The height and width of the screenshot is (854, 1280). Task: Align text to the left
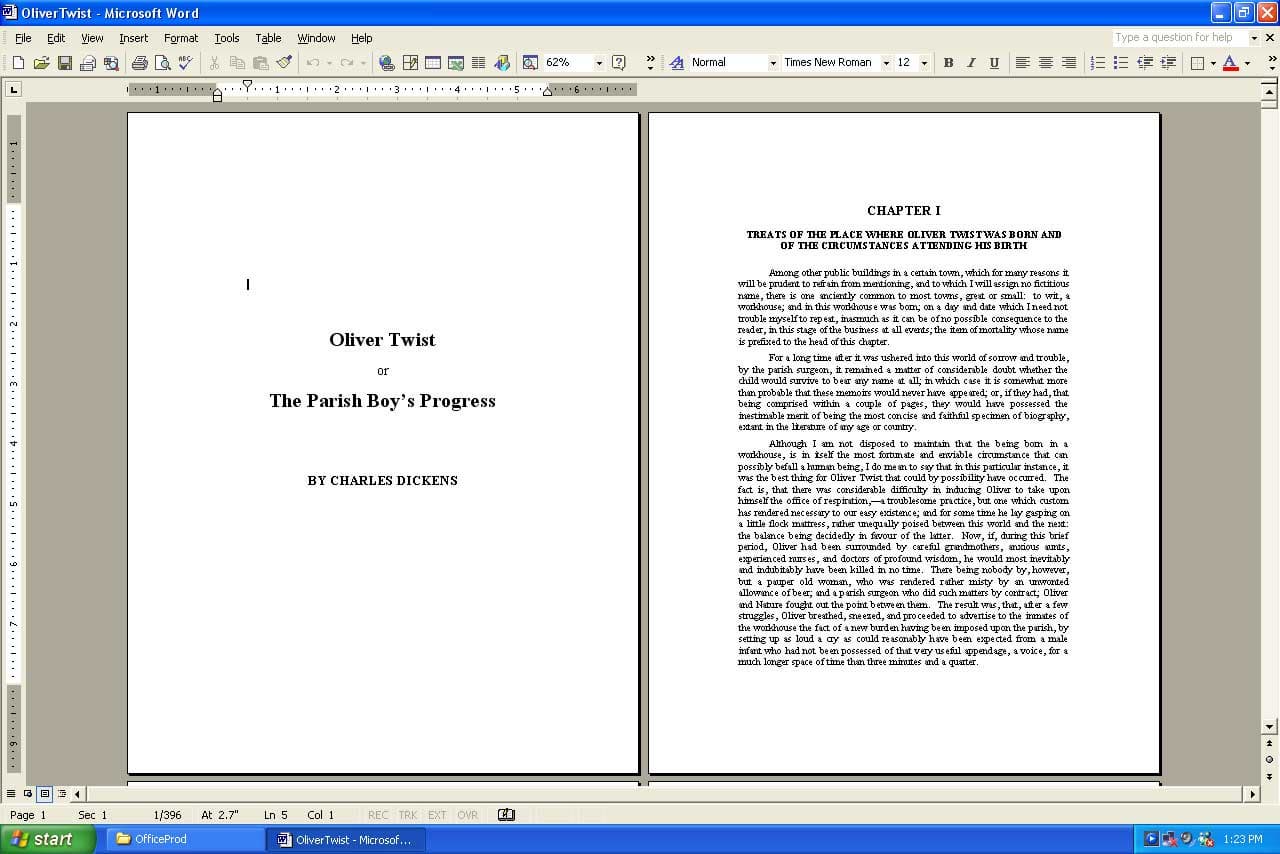pos(1022,63)
